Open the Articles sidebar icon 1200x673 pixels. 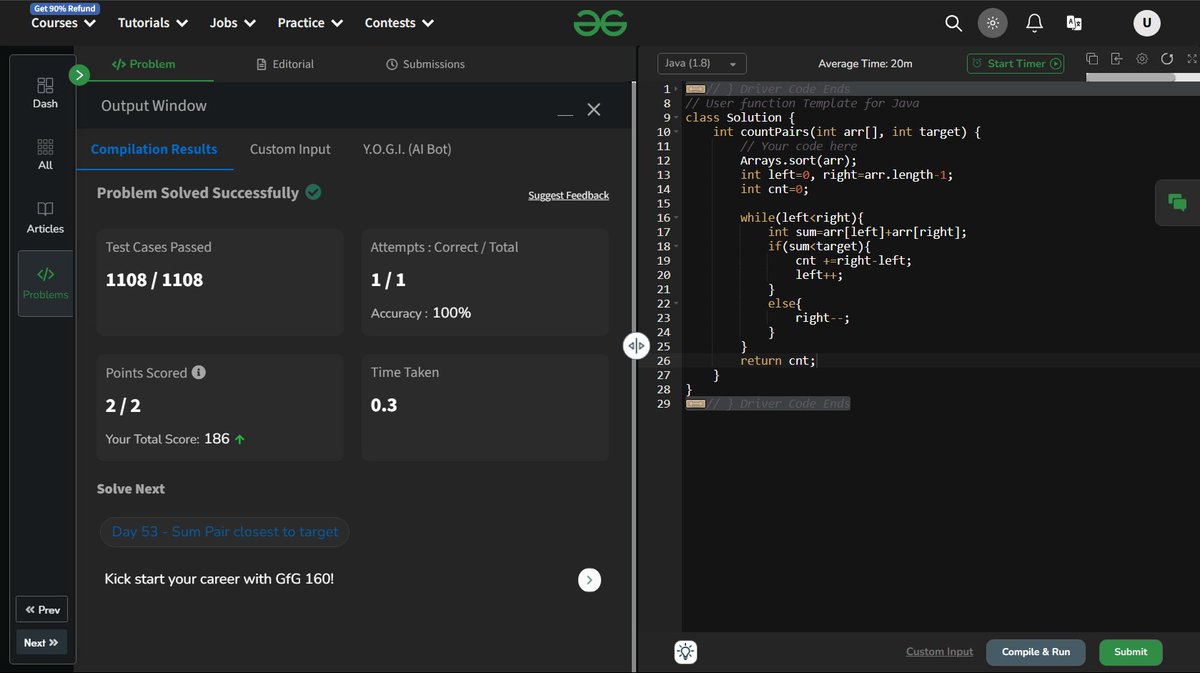coord(45,218)
